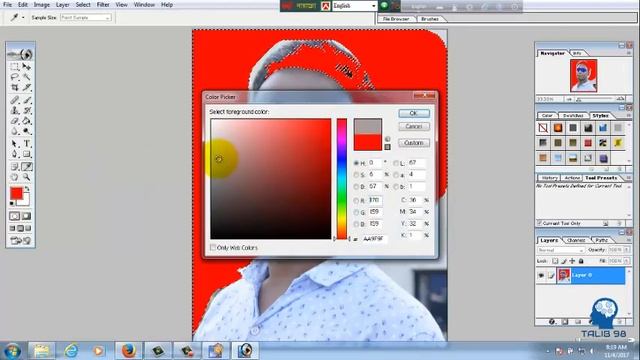Select the L radio button
The width and height of the screenshot is (640, 360).
pos(396,163)
